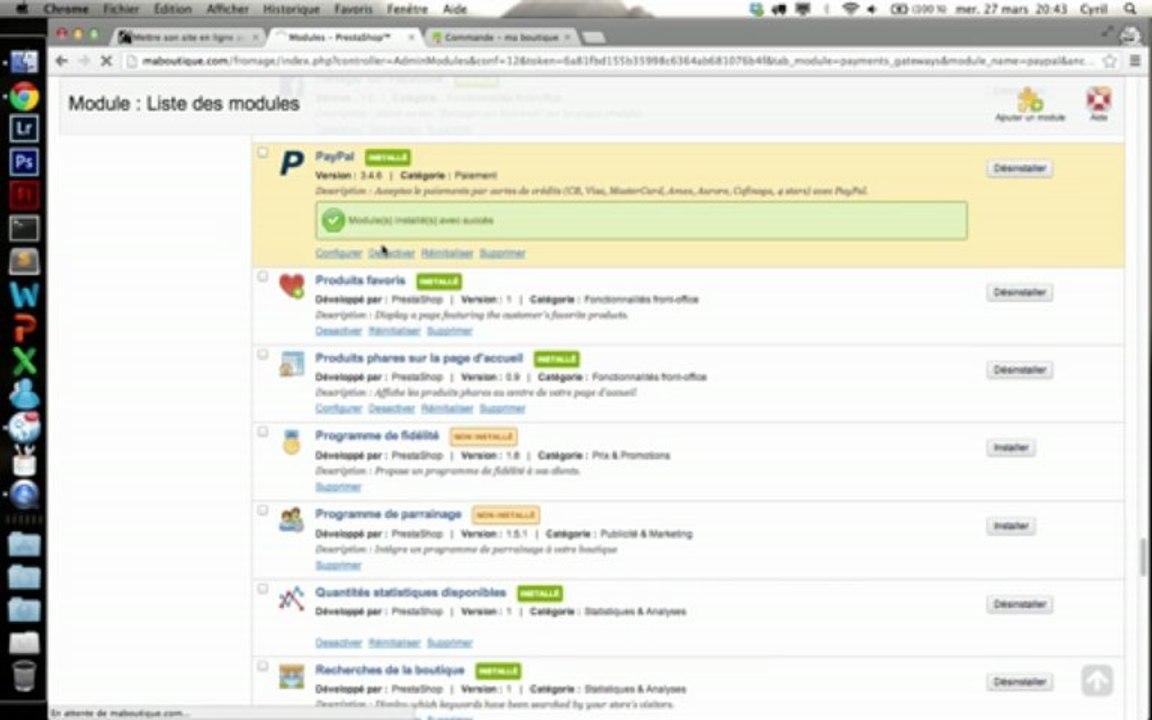
Task: Click the Configurer link under PayPal
Action: coord(339,253)
